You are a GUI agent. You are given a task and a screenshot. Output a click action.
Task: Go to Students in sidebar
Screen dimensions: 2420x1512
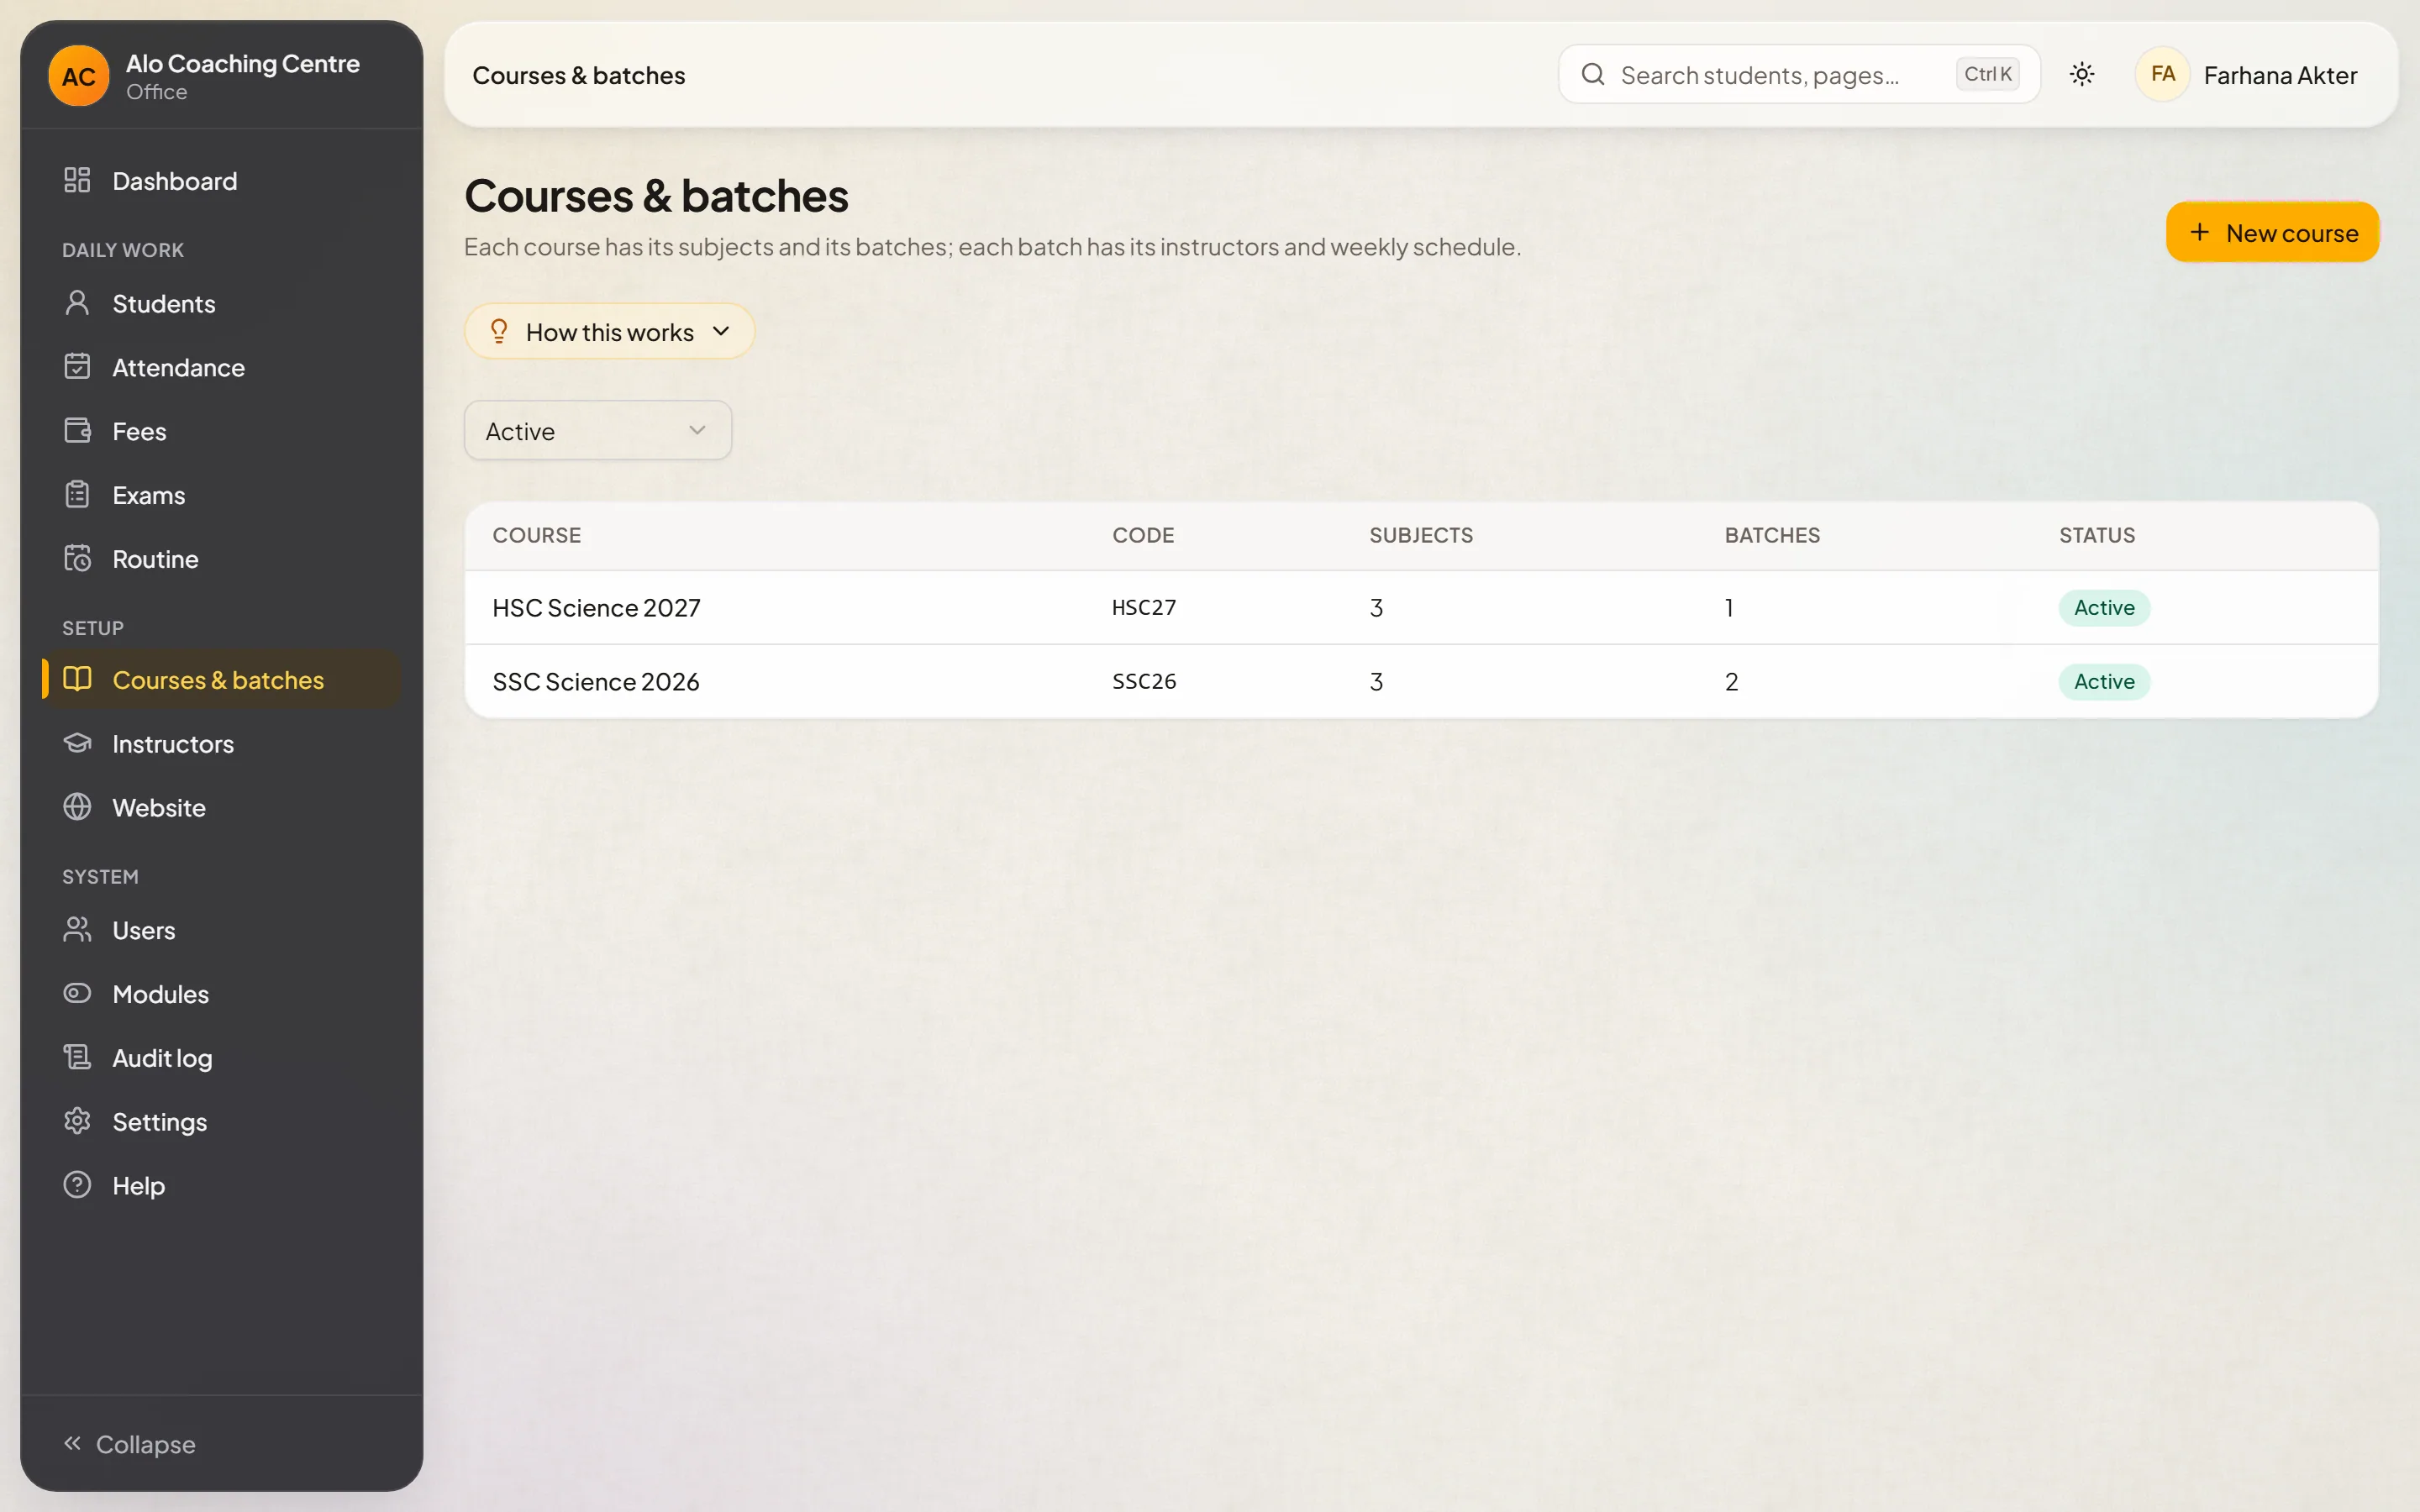[x=222, y=303]
